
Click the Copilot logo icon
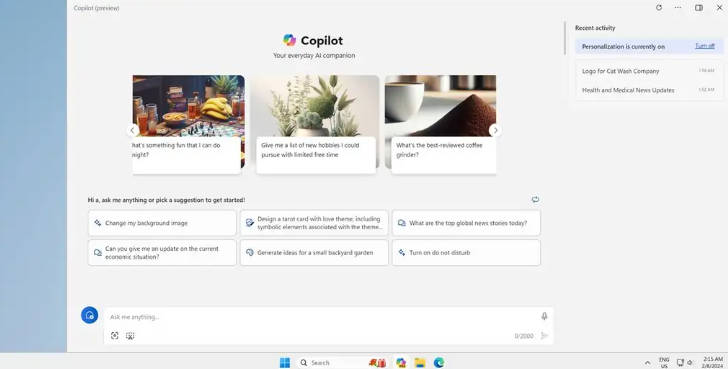click(x=289, y=40)
